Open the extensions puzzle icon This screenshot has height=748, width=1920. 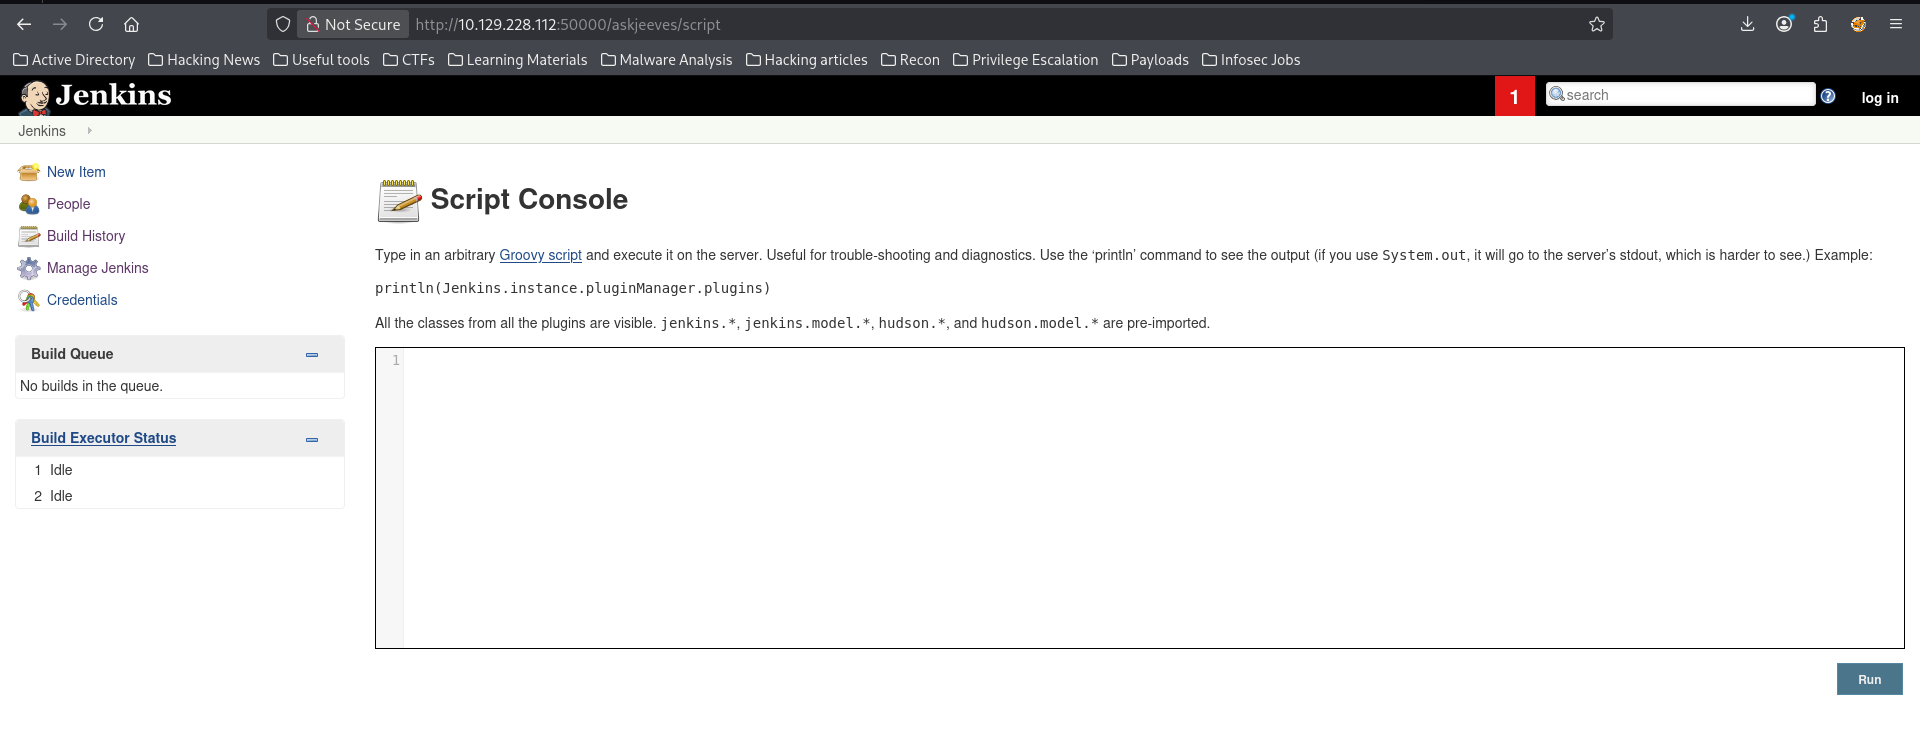point(1820,24)
